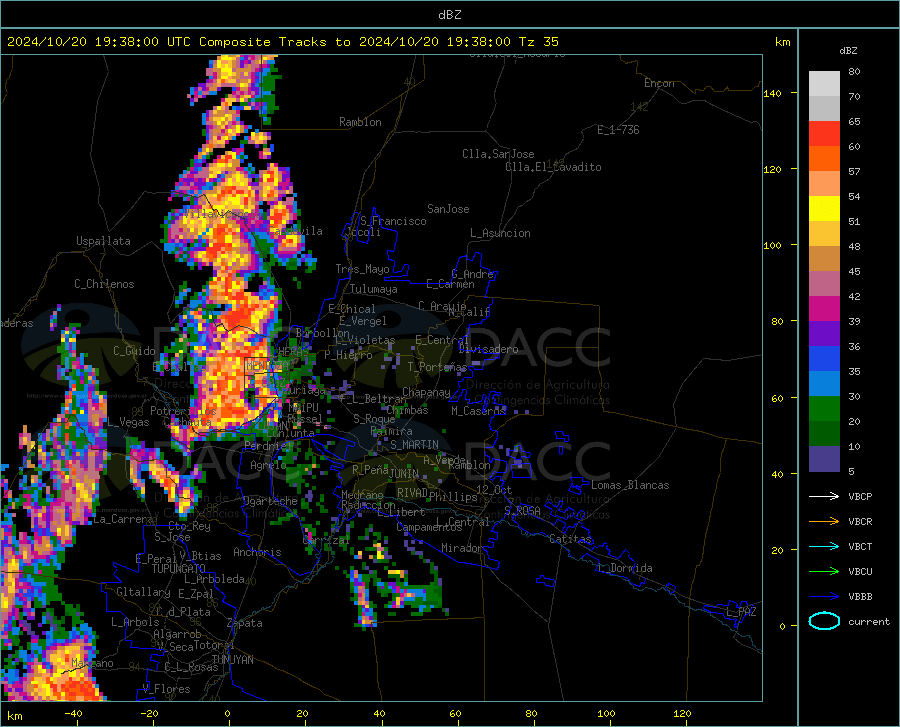Click the 'SanJose' map label
This screenshot has height=727, width=900.
448,209
